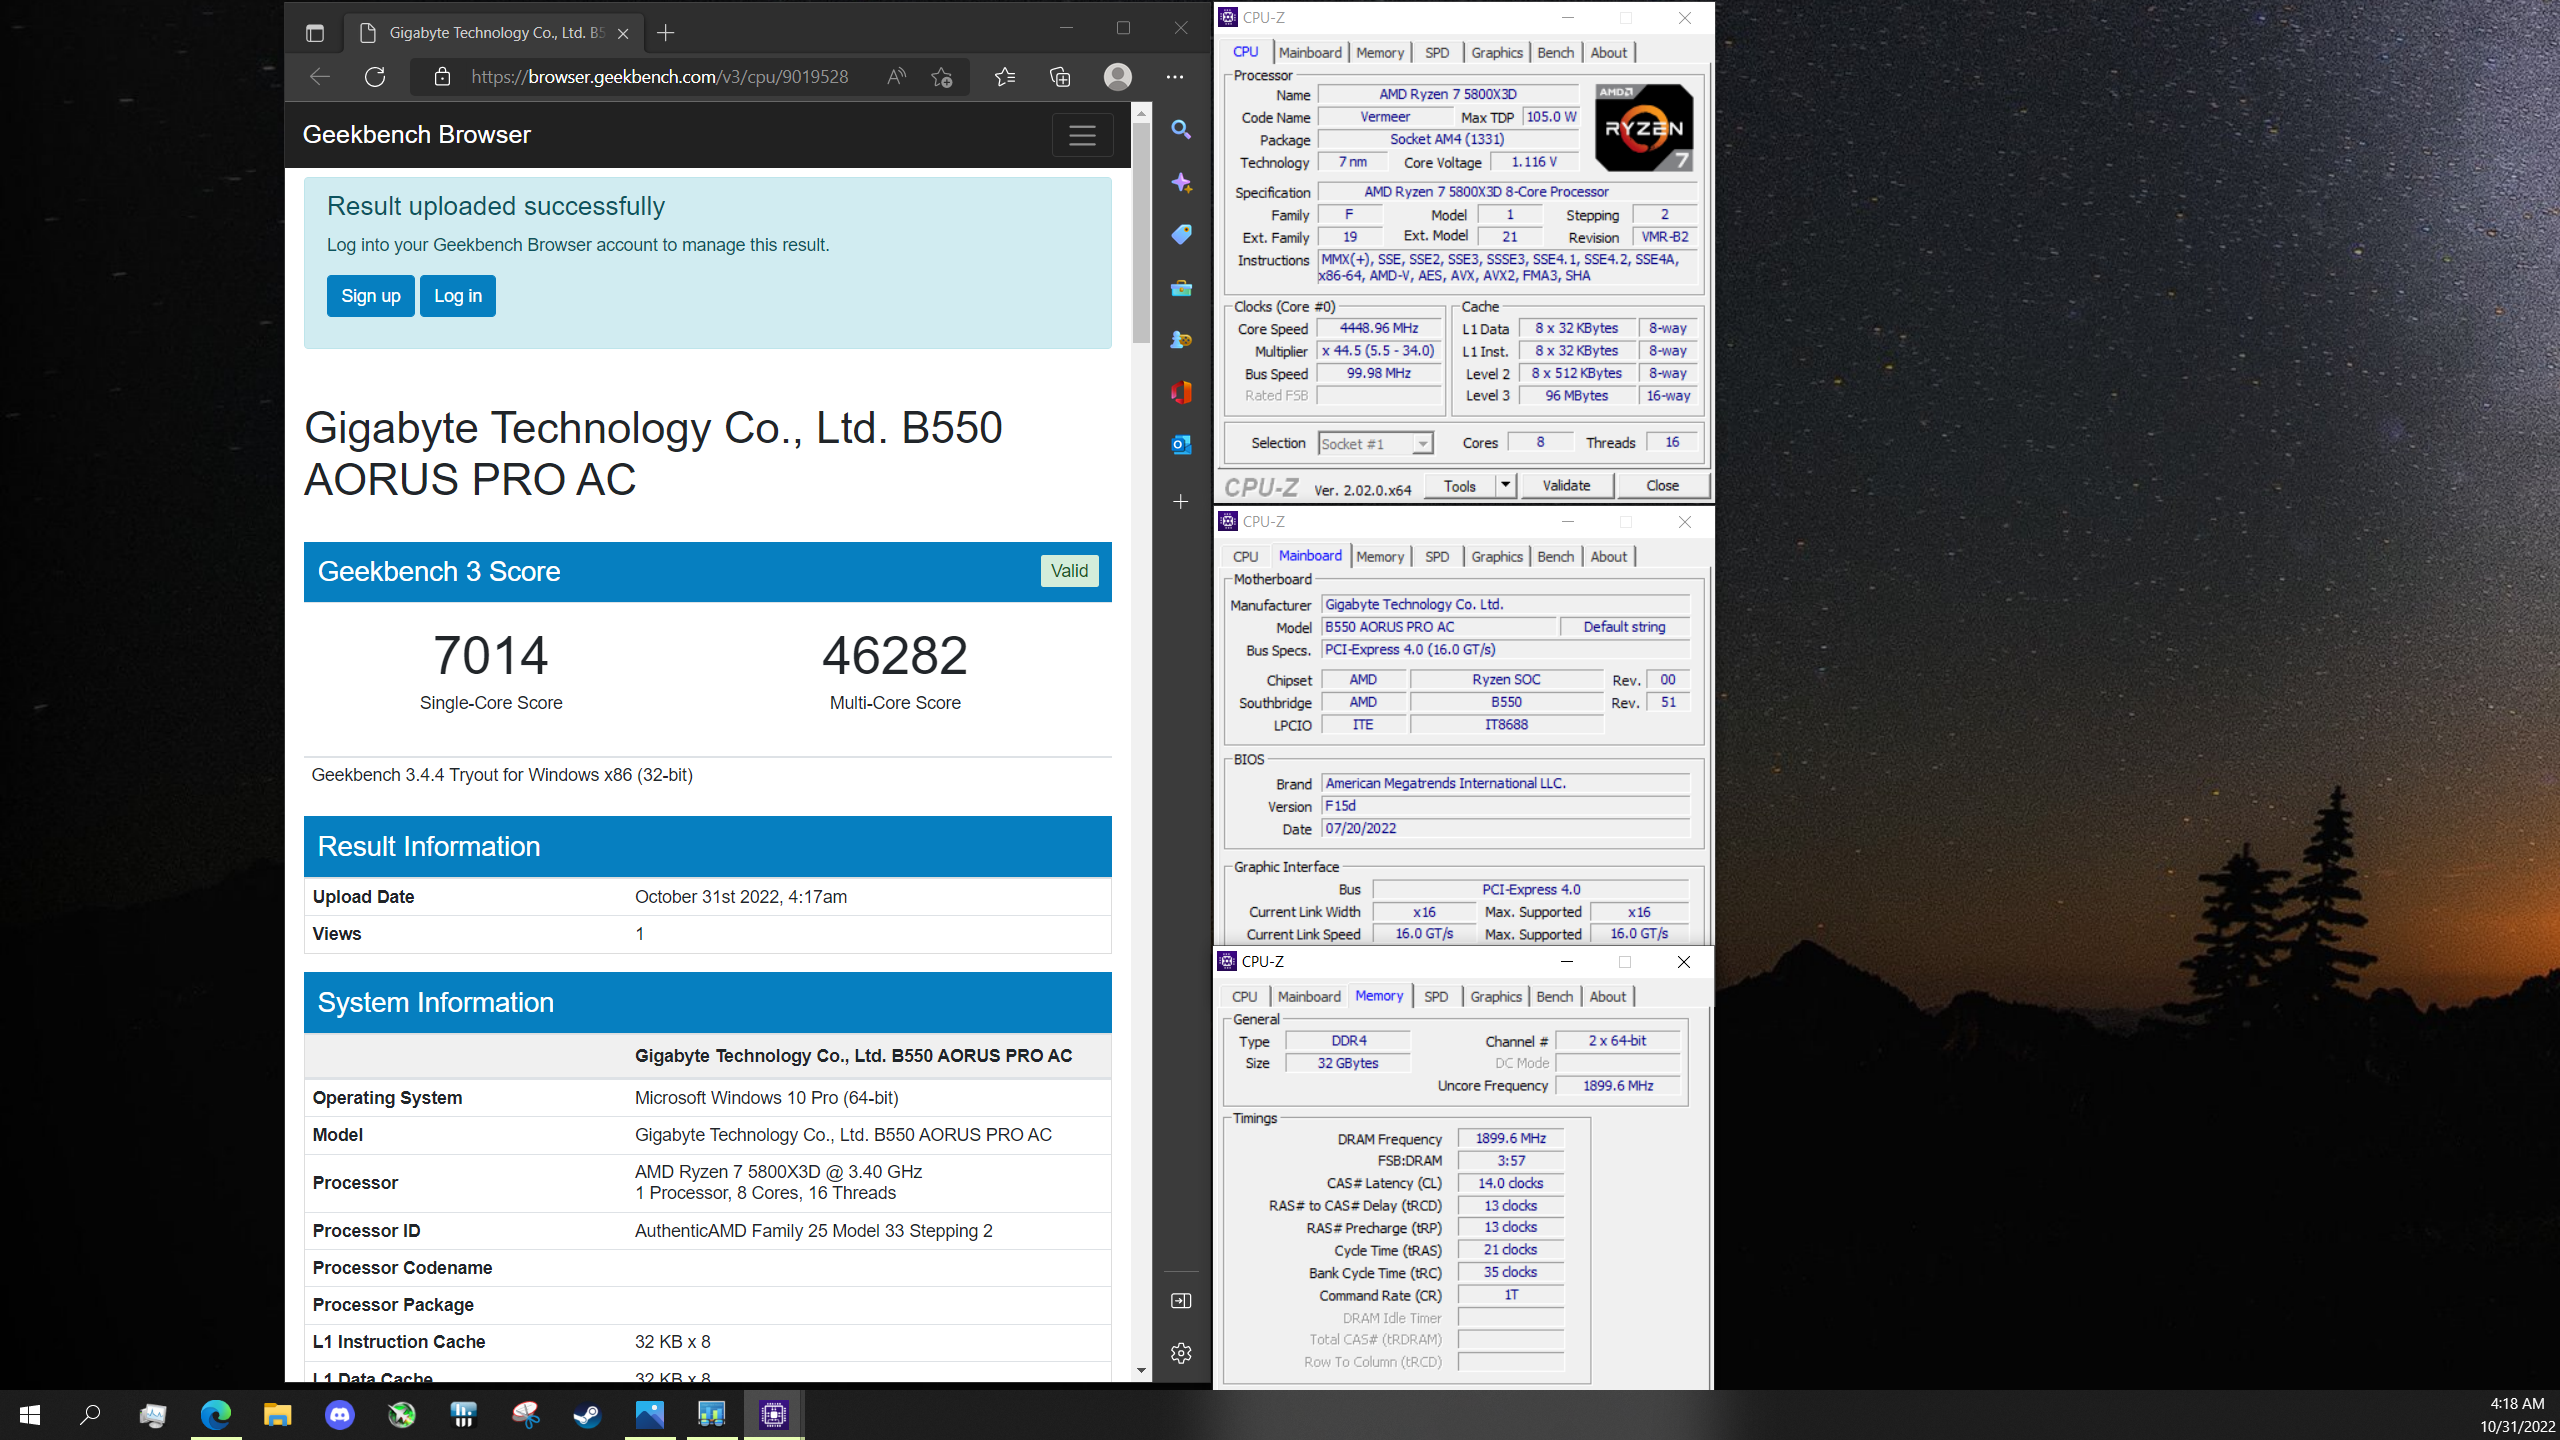Click the CAS# Latency 14.0 clocks value
This screenshot has height=1440, width=2560.
click(x=1511, y=1184)
